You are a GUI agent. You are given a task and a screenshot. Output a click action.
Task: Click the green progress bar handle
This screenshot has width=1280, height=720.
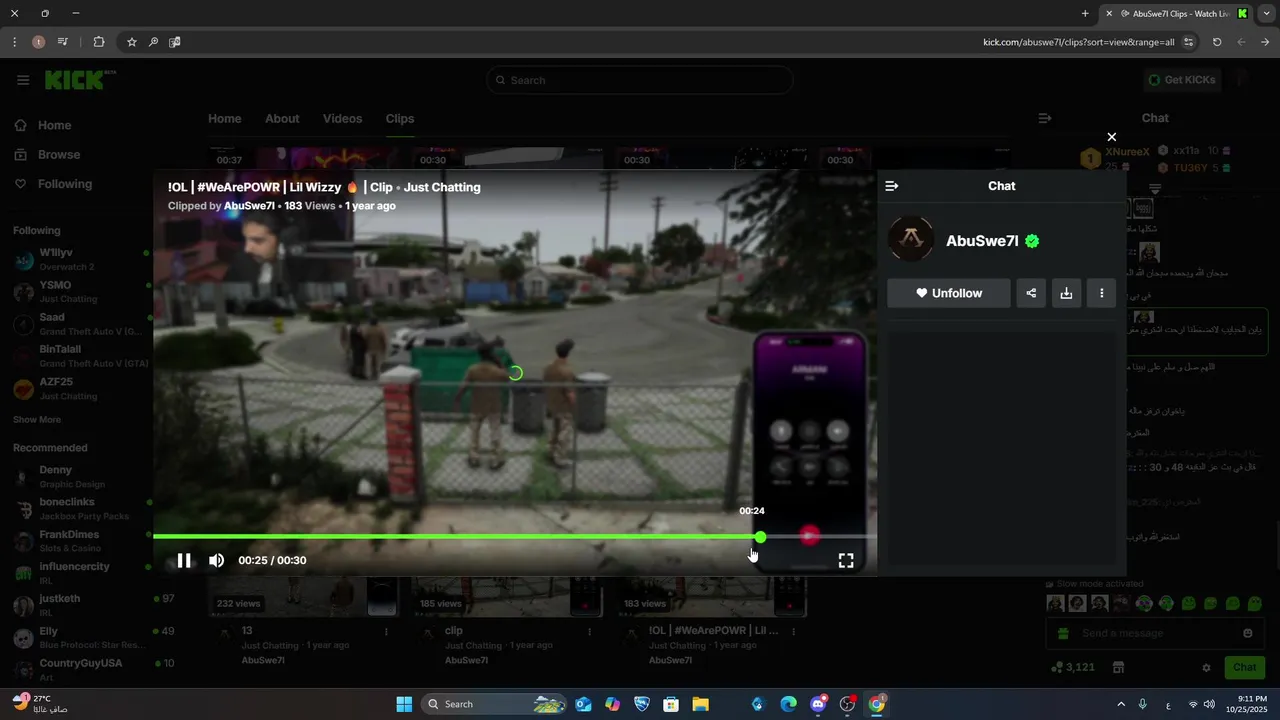761,537
